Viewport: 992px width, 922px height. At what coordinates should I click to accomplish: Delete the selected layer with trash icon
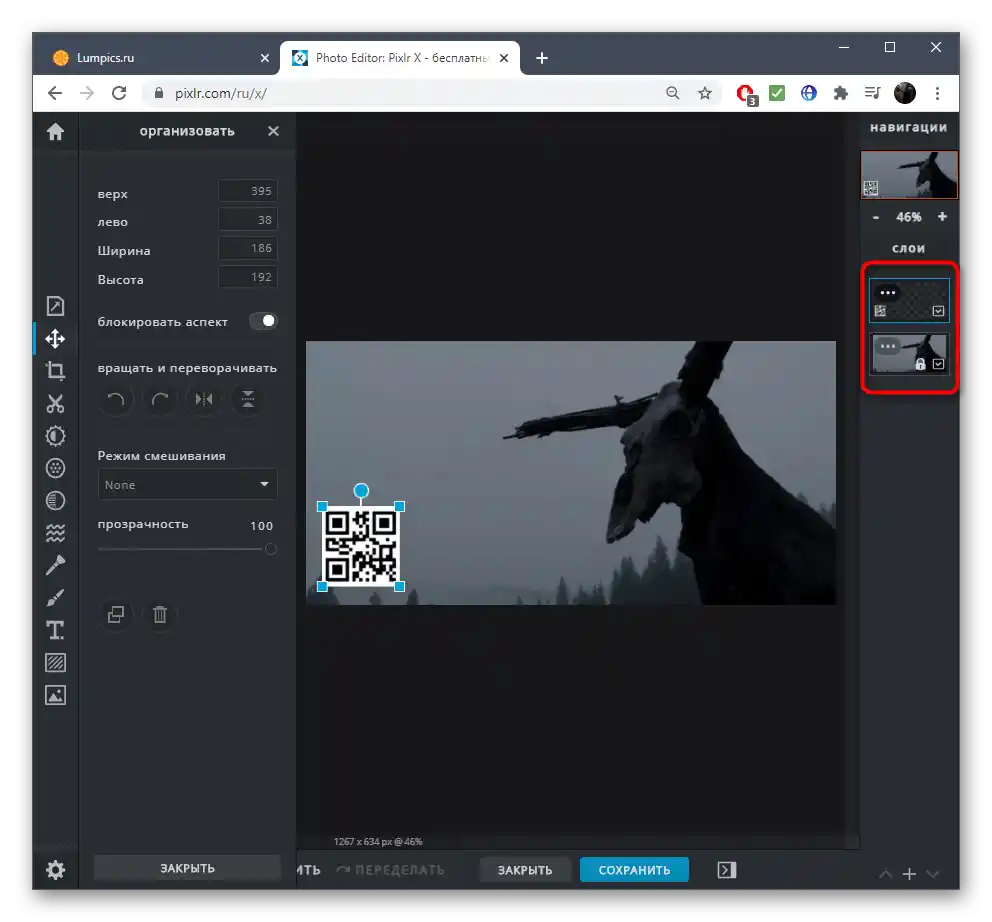[x=160, y=615]
